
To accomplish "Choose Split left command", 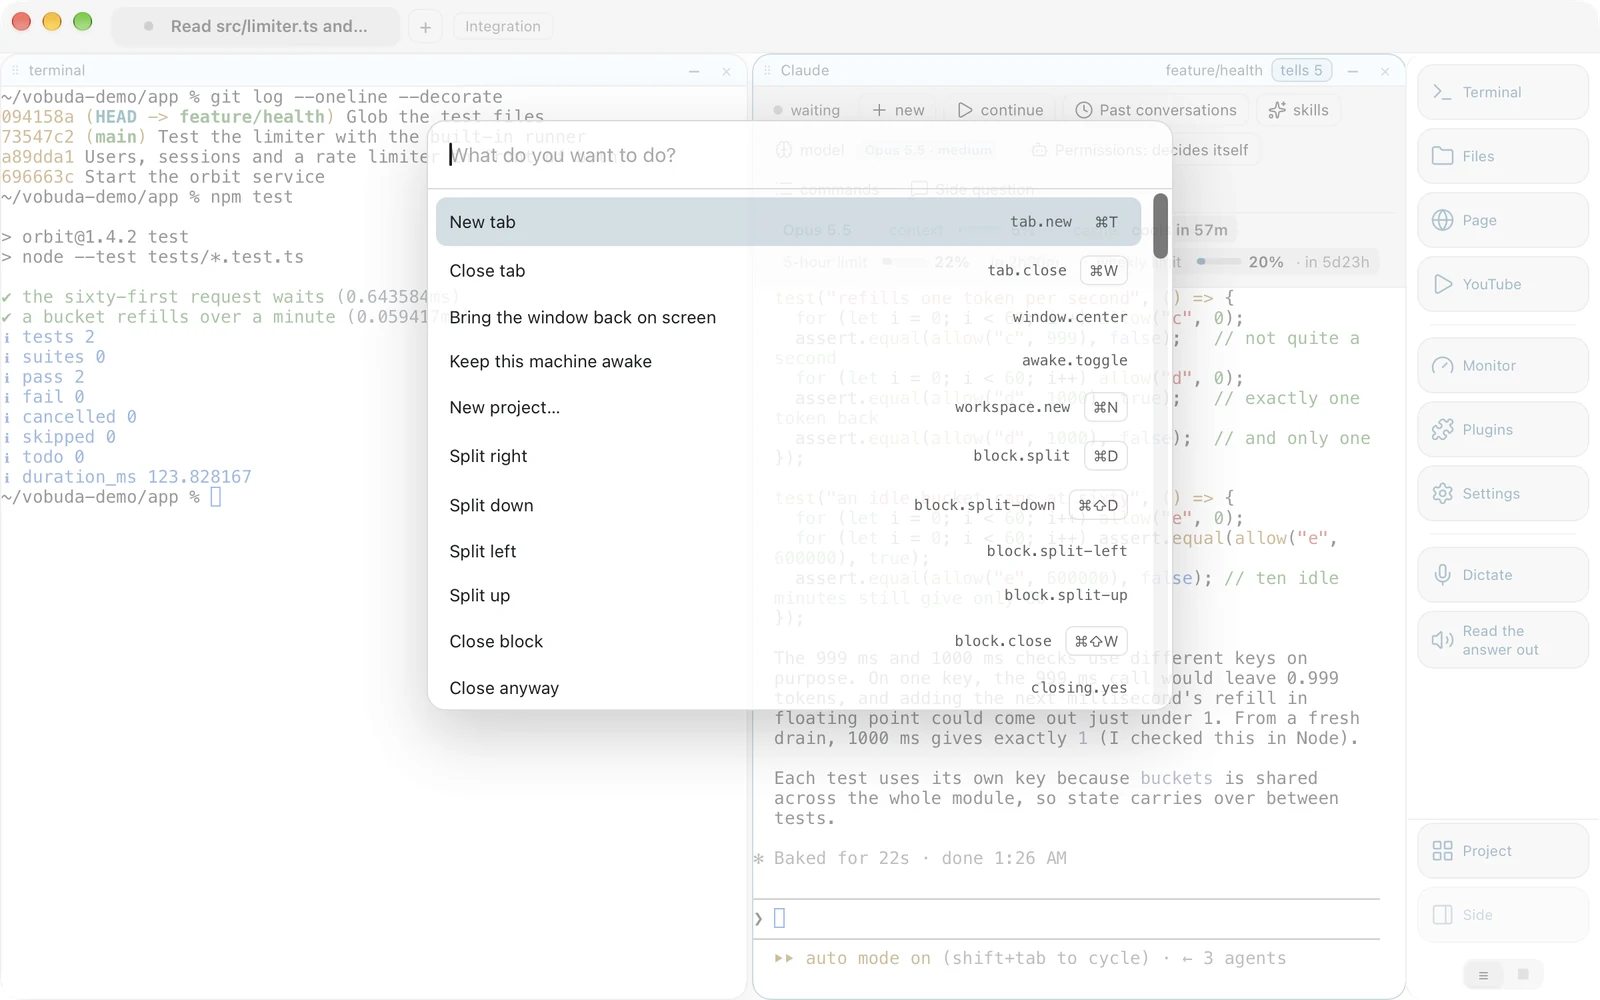I will pyautogui.click(x=788, y=551).
